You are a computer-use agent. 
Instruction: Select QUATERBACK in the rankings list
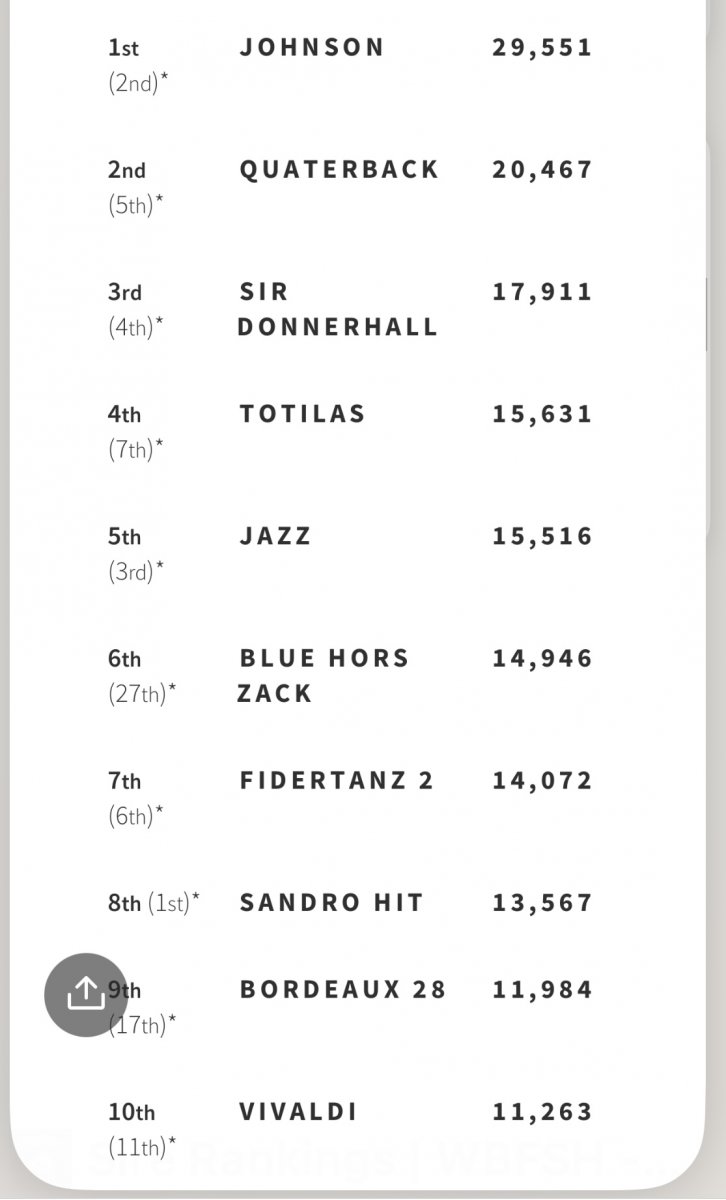click(339, 169)
